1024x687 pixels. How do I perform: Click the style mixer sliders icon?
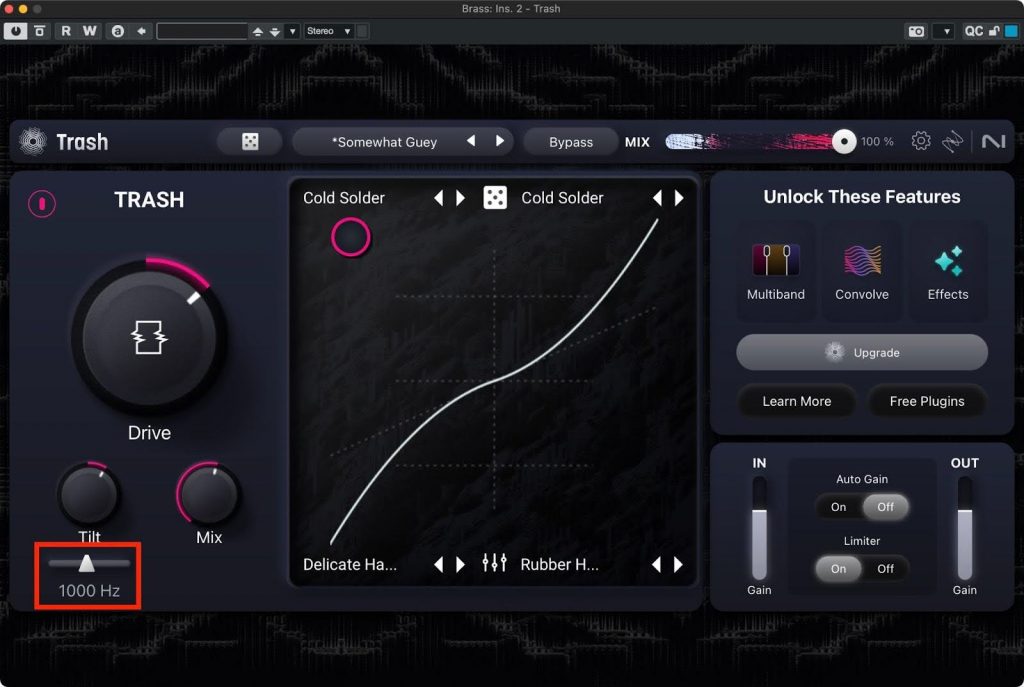pyautogui.click(x=494, y=562)
